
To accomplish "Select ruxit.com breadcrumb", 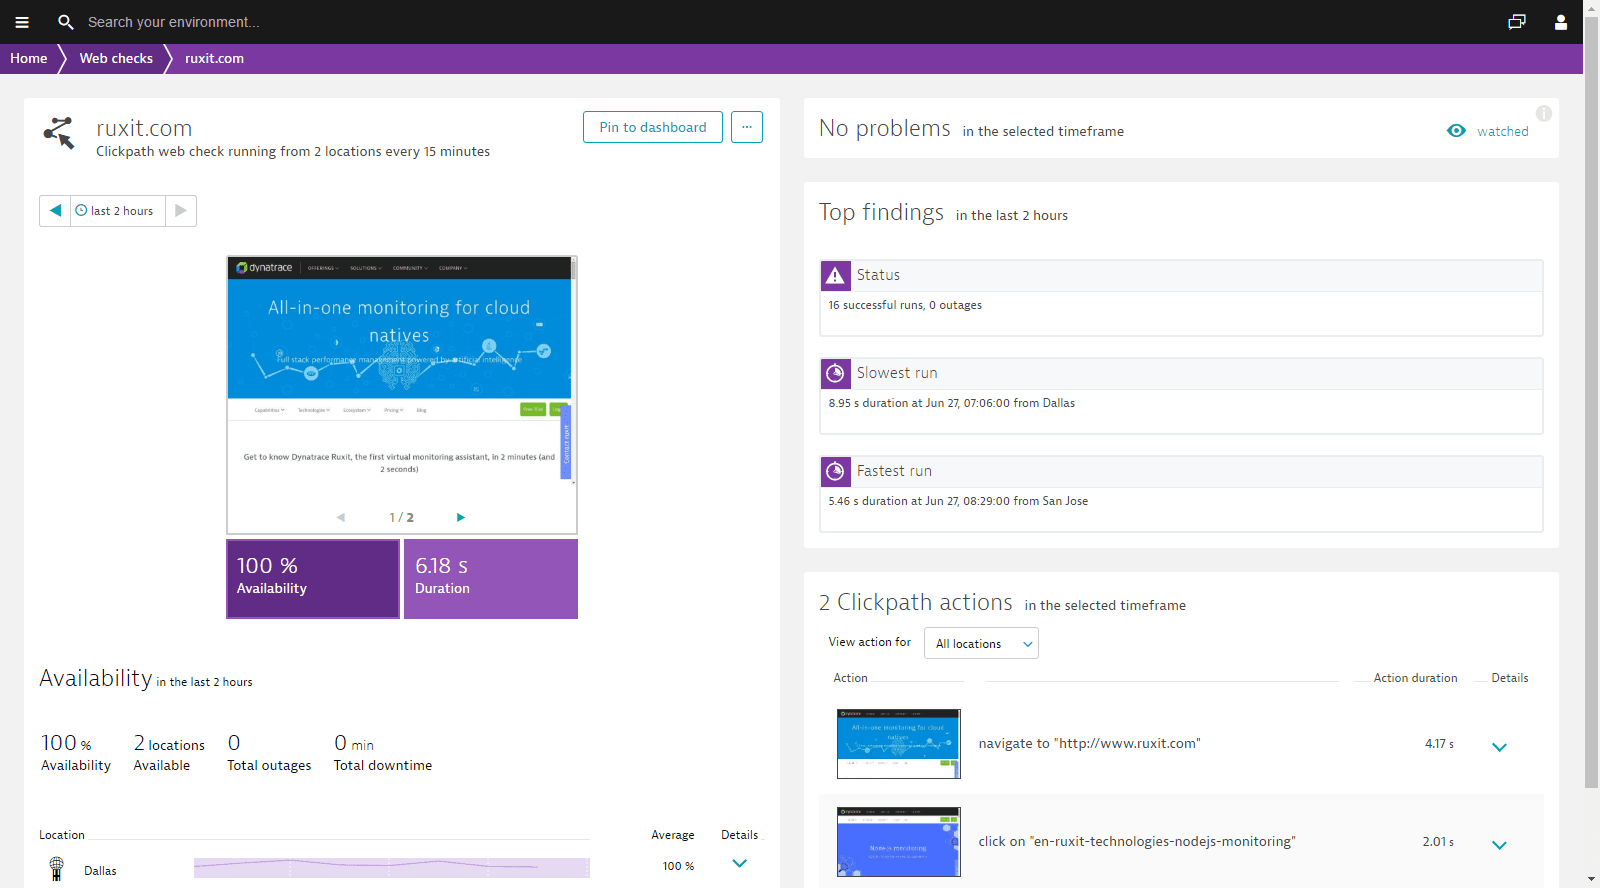I will [214, 59].
